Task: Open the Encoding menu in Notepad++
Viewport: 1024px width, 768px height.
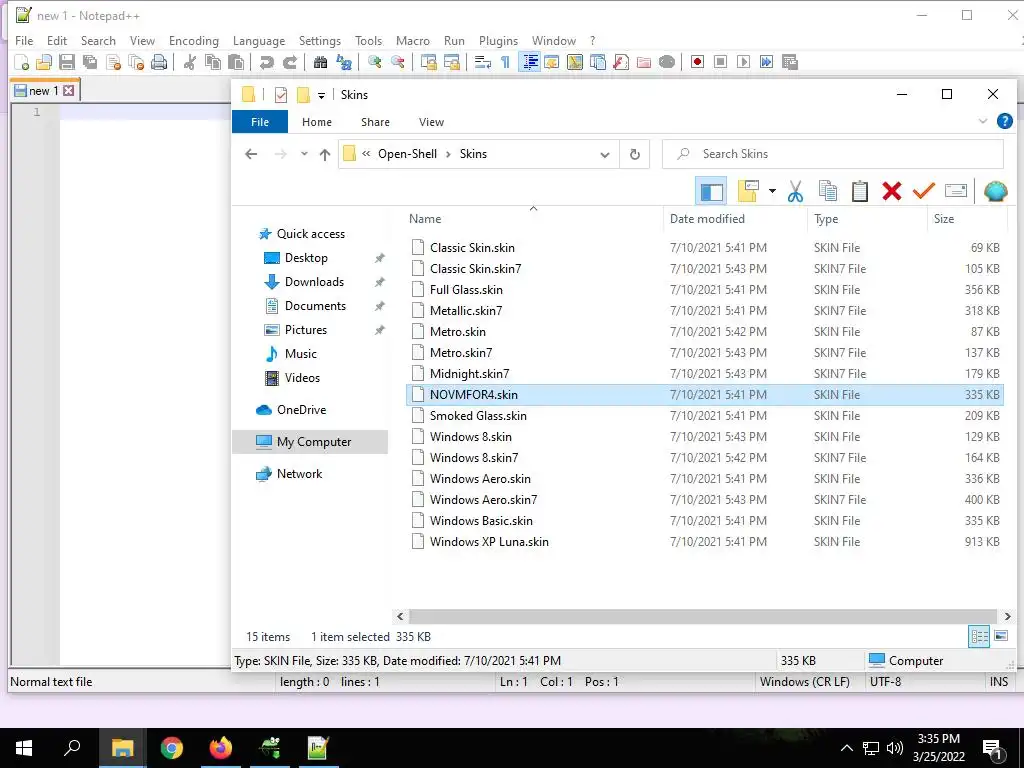Action: pos(194,40)
